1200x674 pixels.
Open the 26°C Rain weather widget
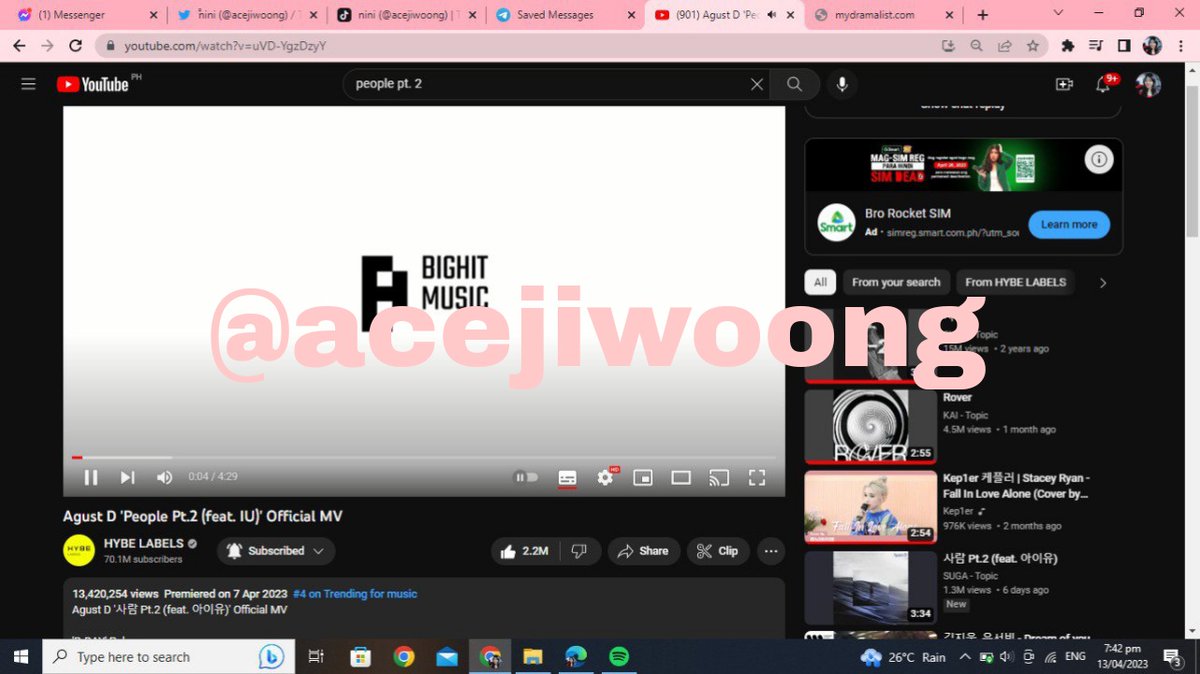[x=903, y=657]
